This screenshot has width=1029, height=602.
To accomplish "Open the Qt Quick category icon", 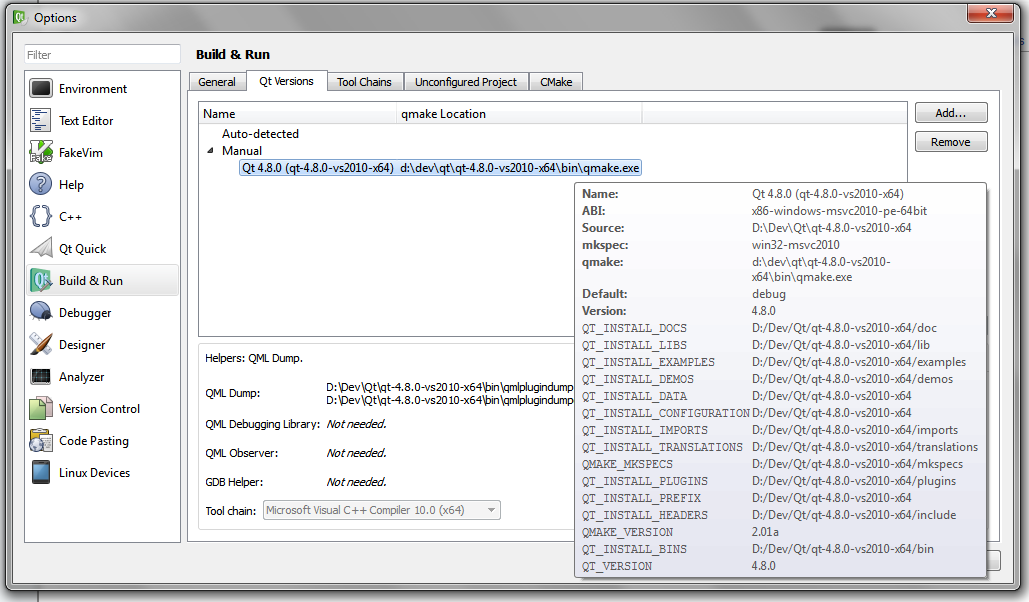I will [41, 249].
